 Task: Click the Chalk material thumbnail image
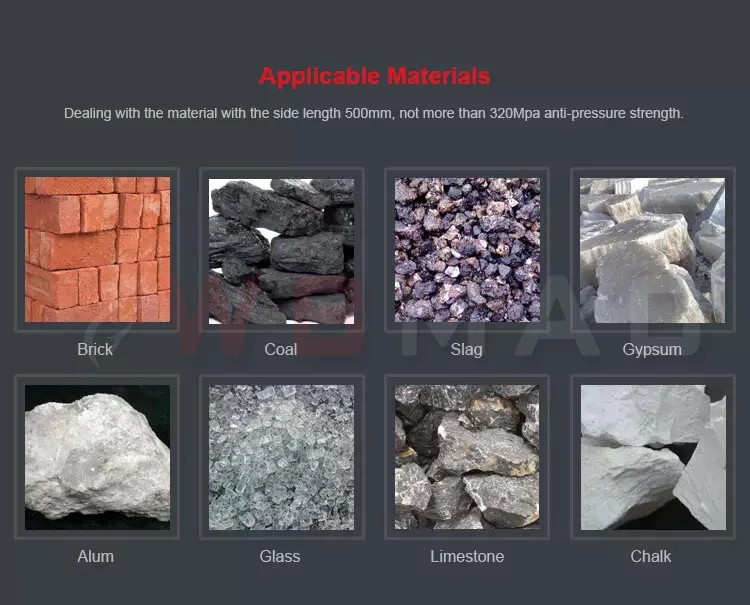(653, 457)
